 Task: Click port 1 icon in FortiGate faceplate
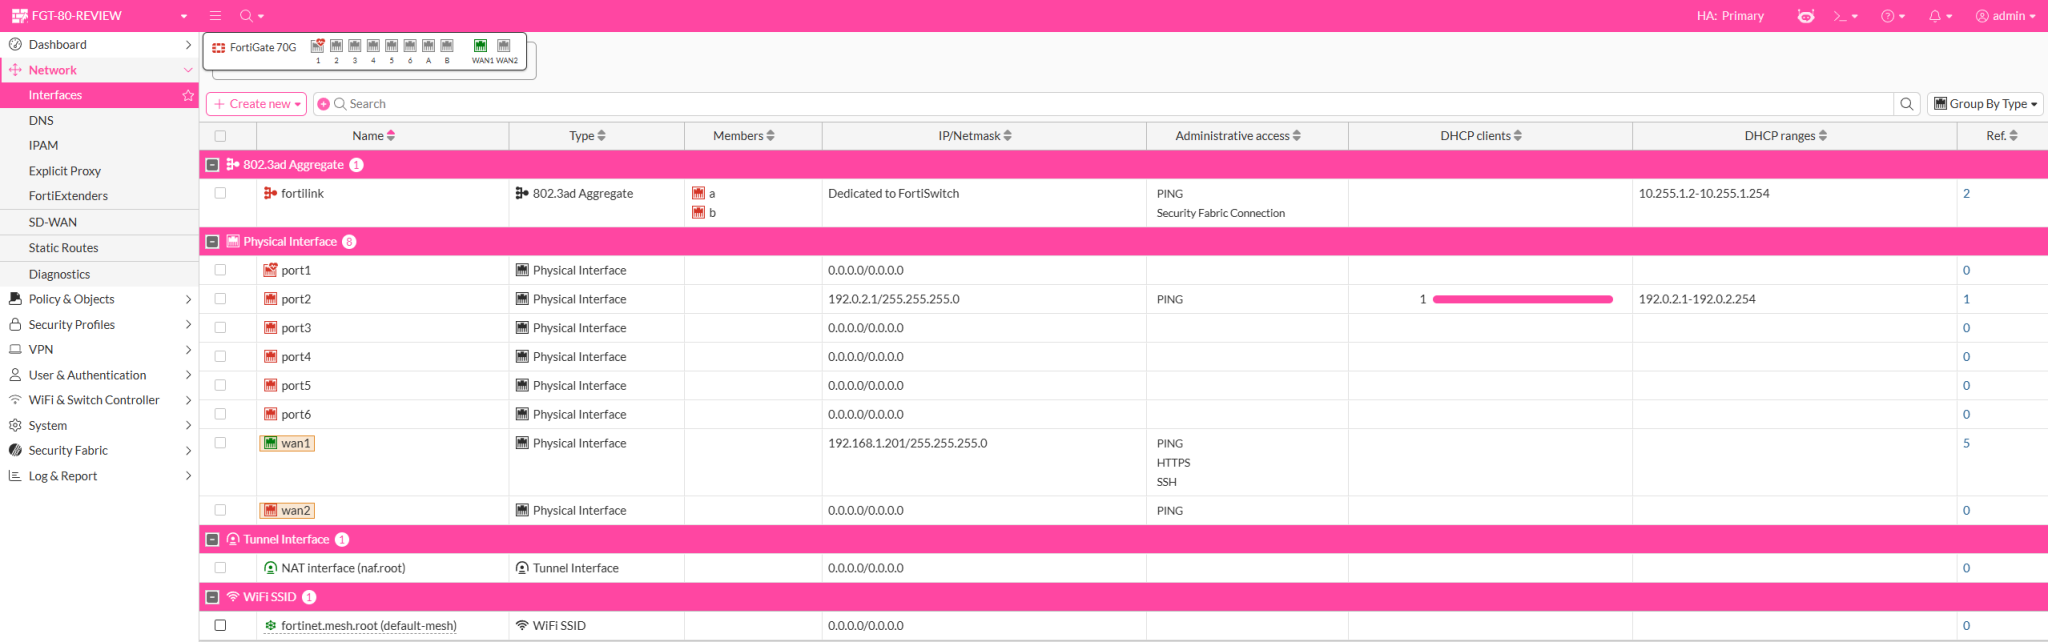tap(318, 46)
